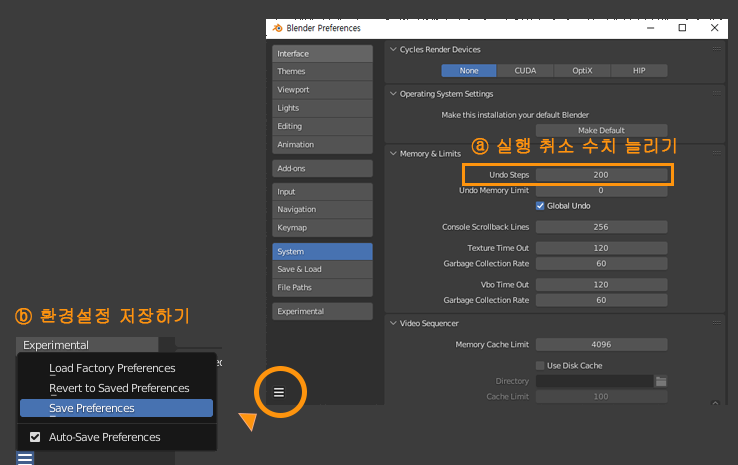Viewport: 738px width, 465px height.
Task: Select HIP as Cycles render device
Action: tap(639, 71)
